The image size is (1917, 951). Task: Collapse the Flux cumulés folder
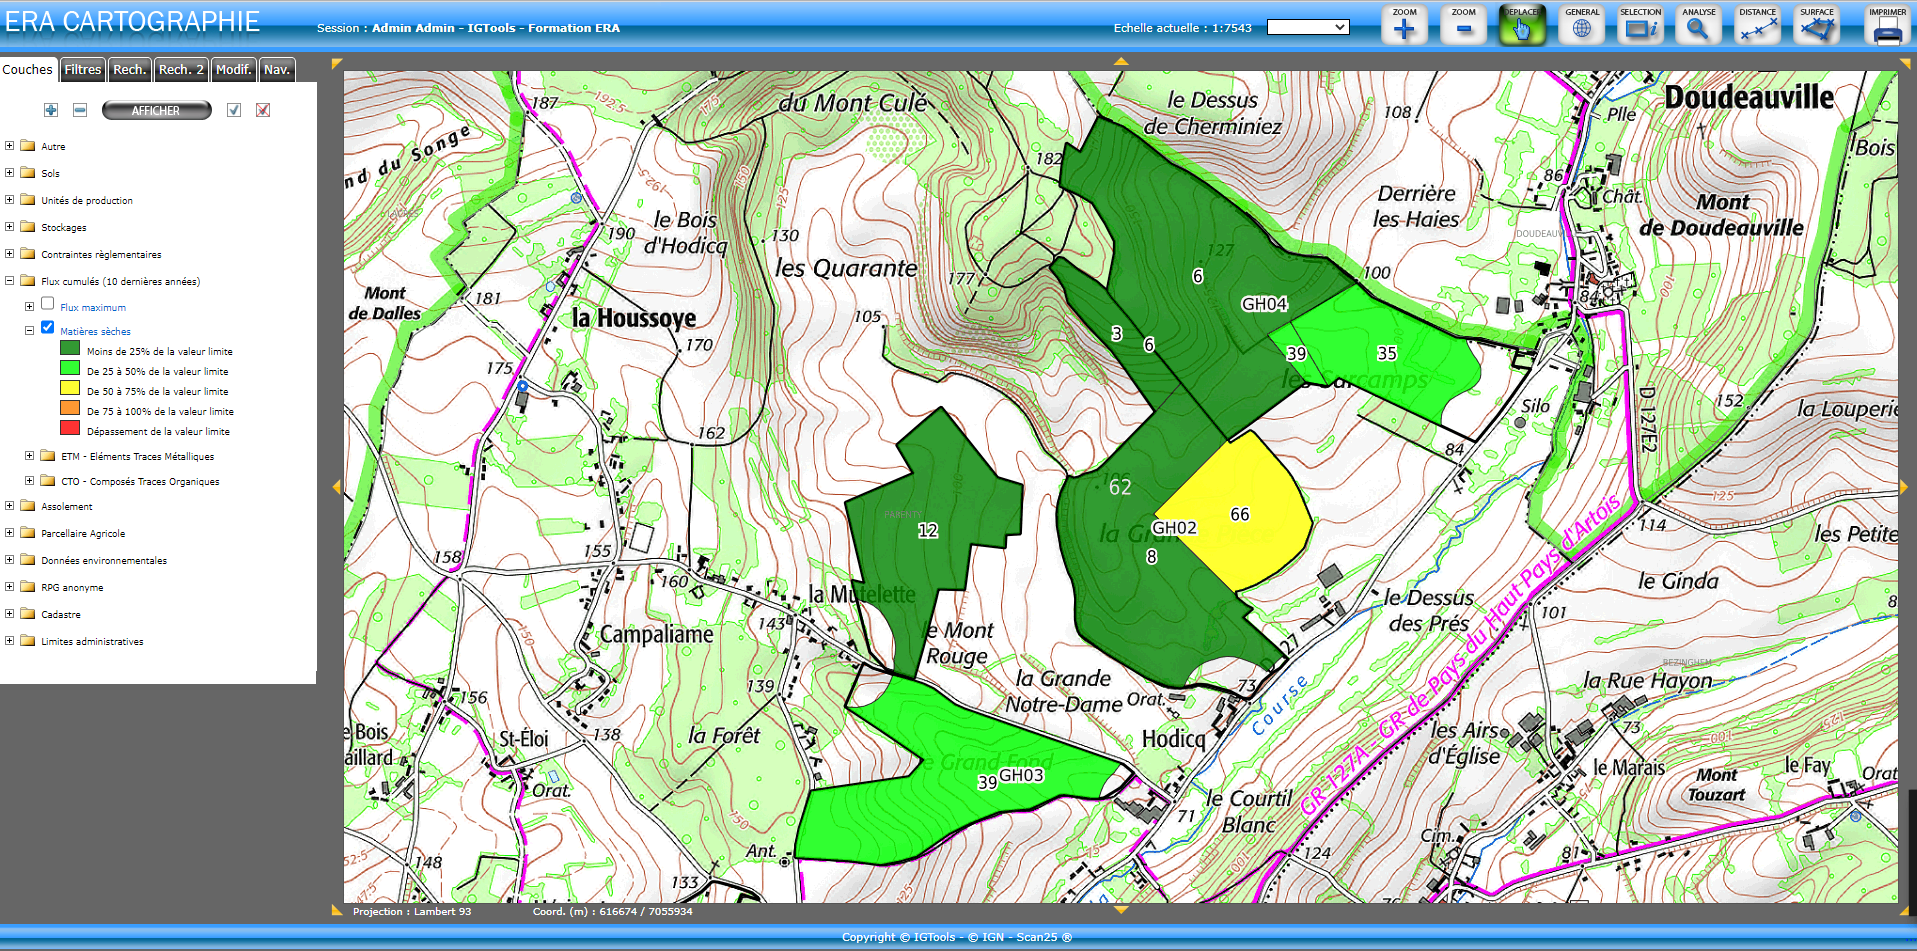[x=10, y=281]
